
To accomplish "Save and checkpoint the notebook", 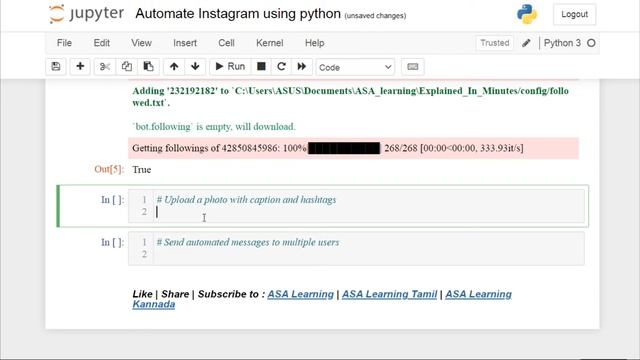I will [x=56, y=67].
